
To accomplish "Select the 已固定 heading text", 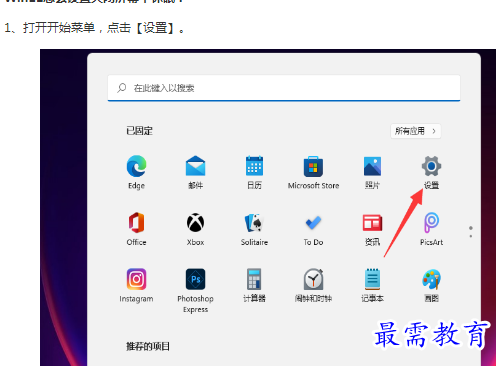I will [x=139, y=131].
